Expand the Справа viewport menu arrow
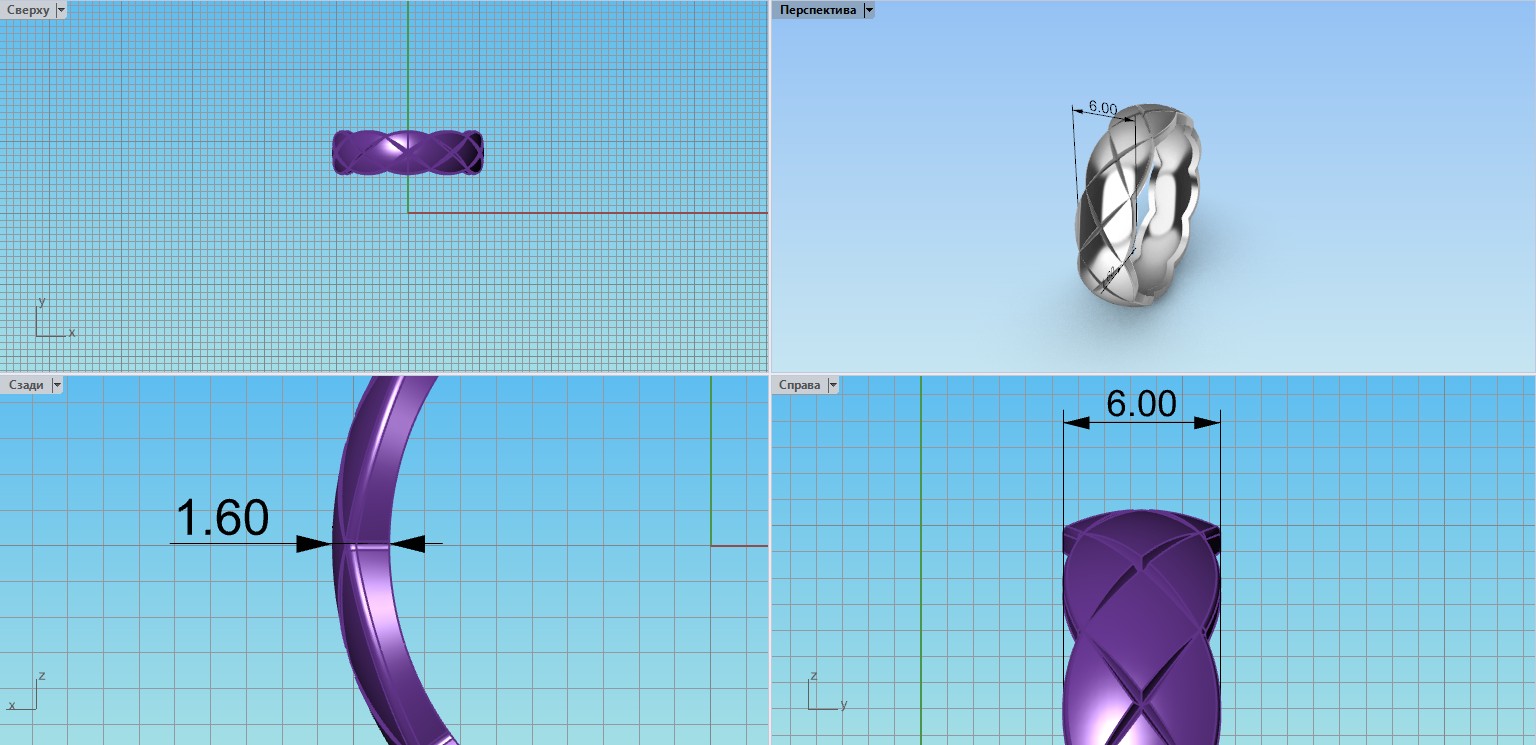The image size is (1536, 745). 833,385
